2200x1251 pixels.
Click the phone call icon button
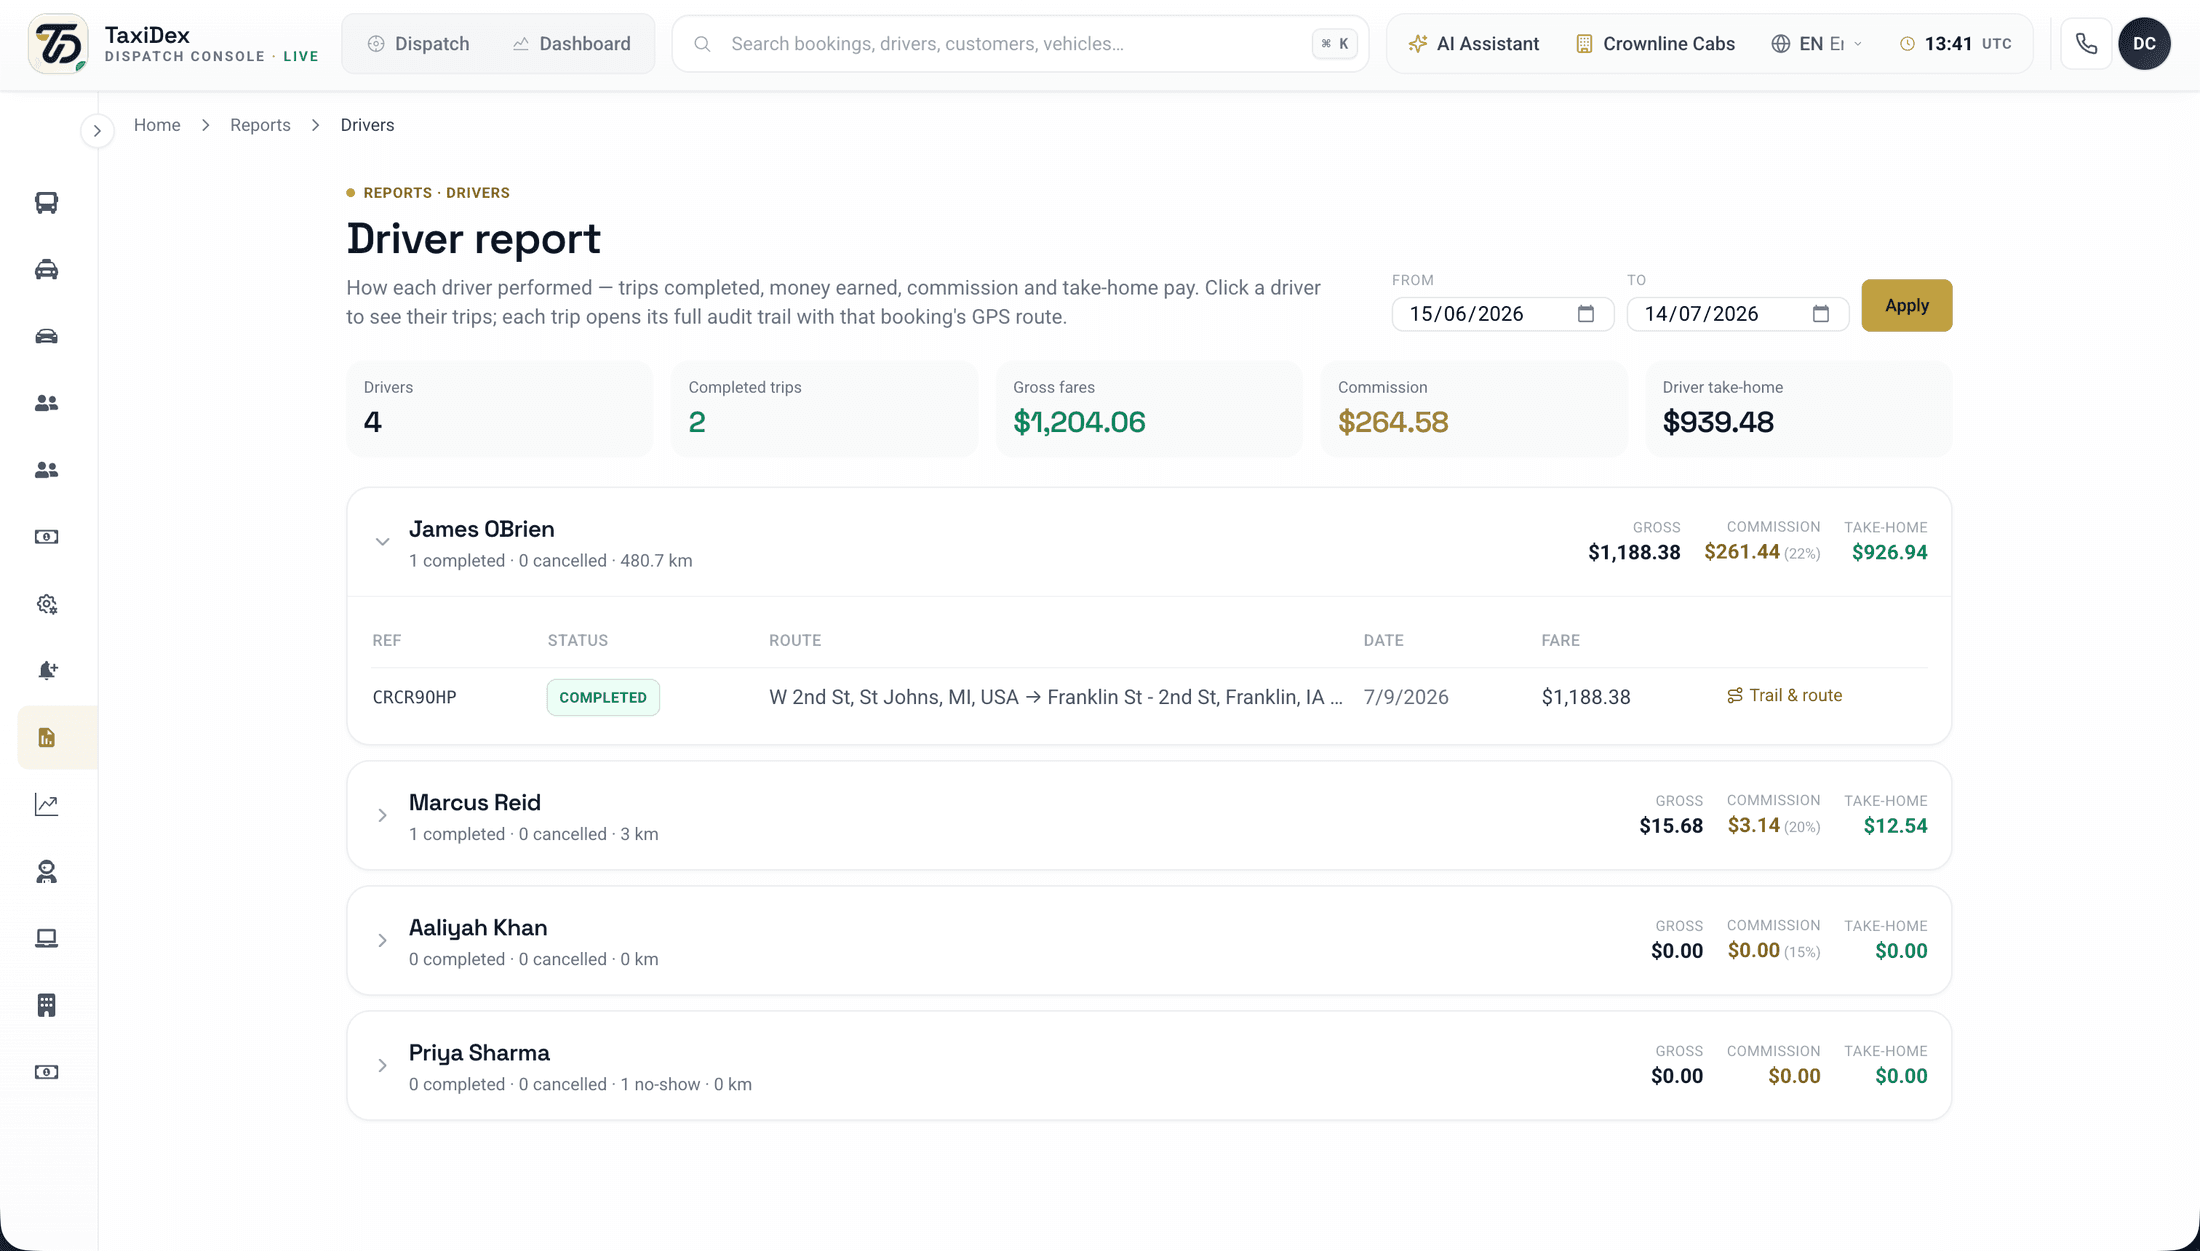tap(2086, 44)
